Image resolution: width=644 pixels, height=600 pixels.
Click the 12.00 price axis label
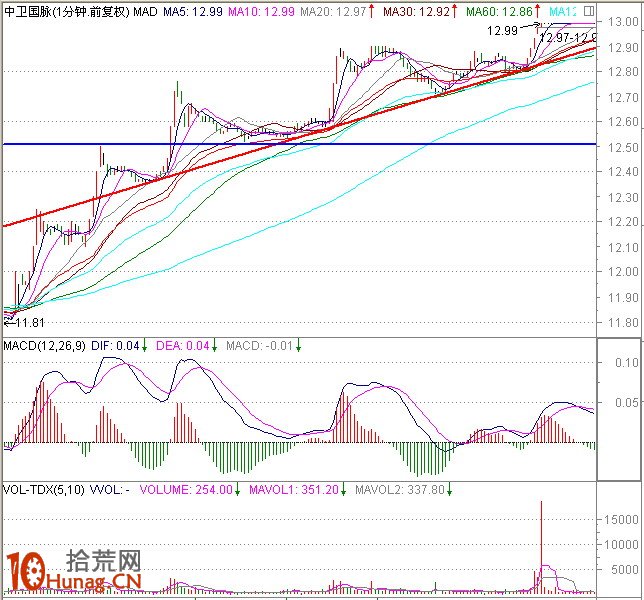coord(623,272)
